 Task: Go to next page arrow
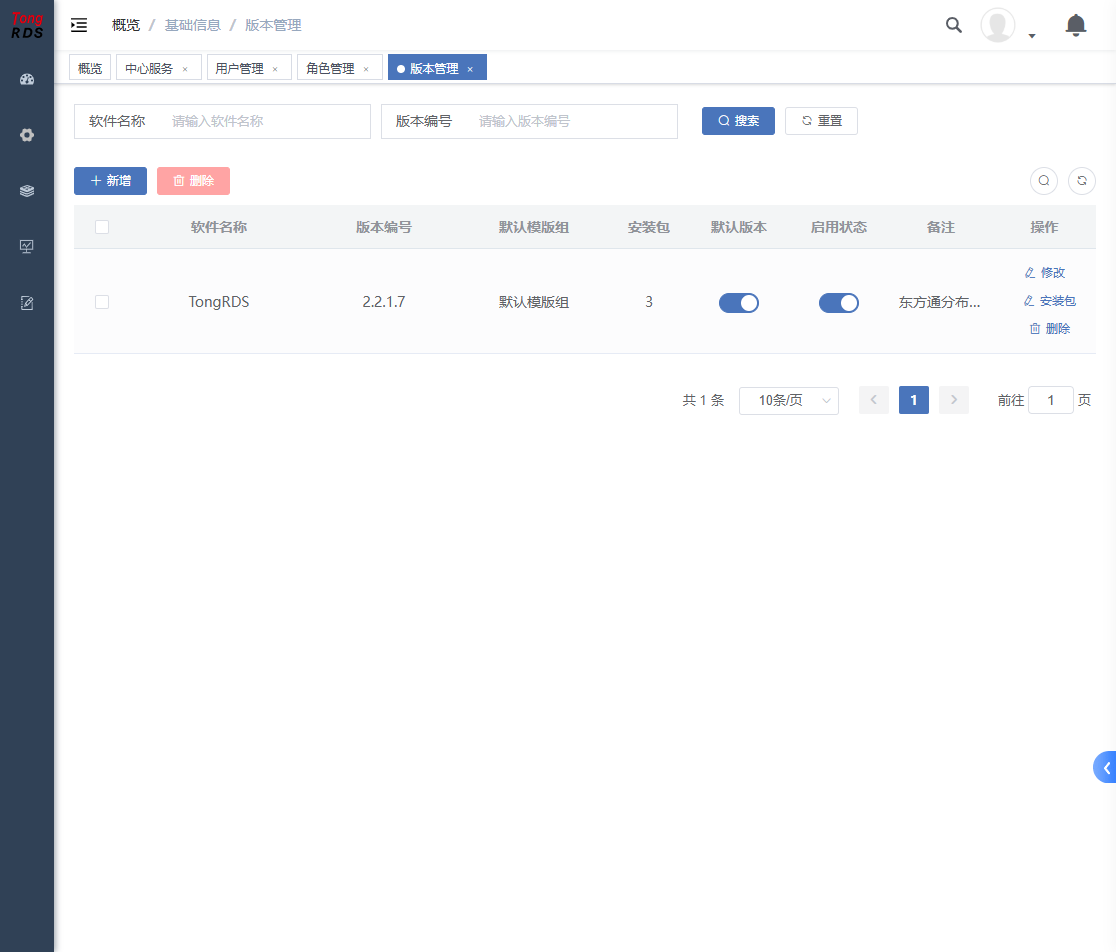coord(954,400)
